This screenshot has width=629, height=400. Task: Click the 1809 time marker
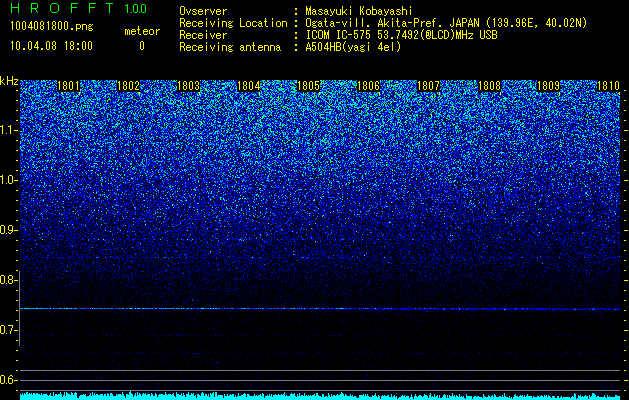coord(548,86)
